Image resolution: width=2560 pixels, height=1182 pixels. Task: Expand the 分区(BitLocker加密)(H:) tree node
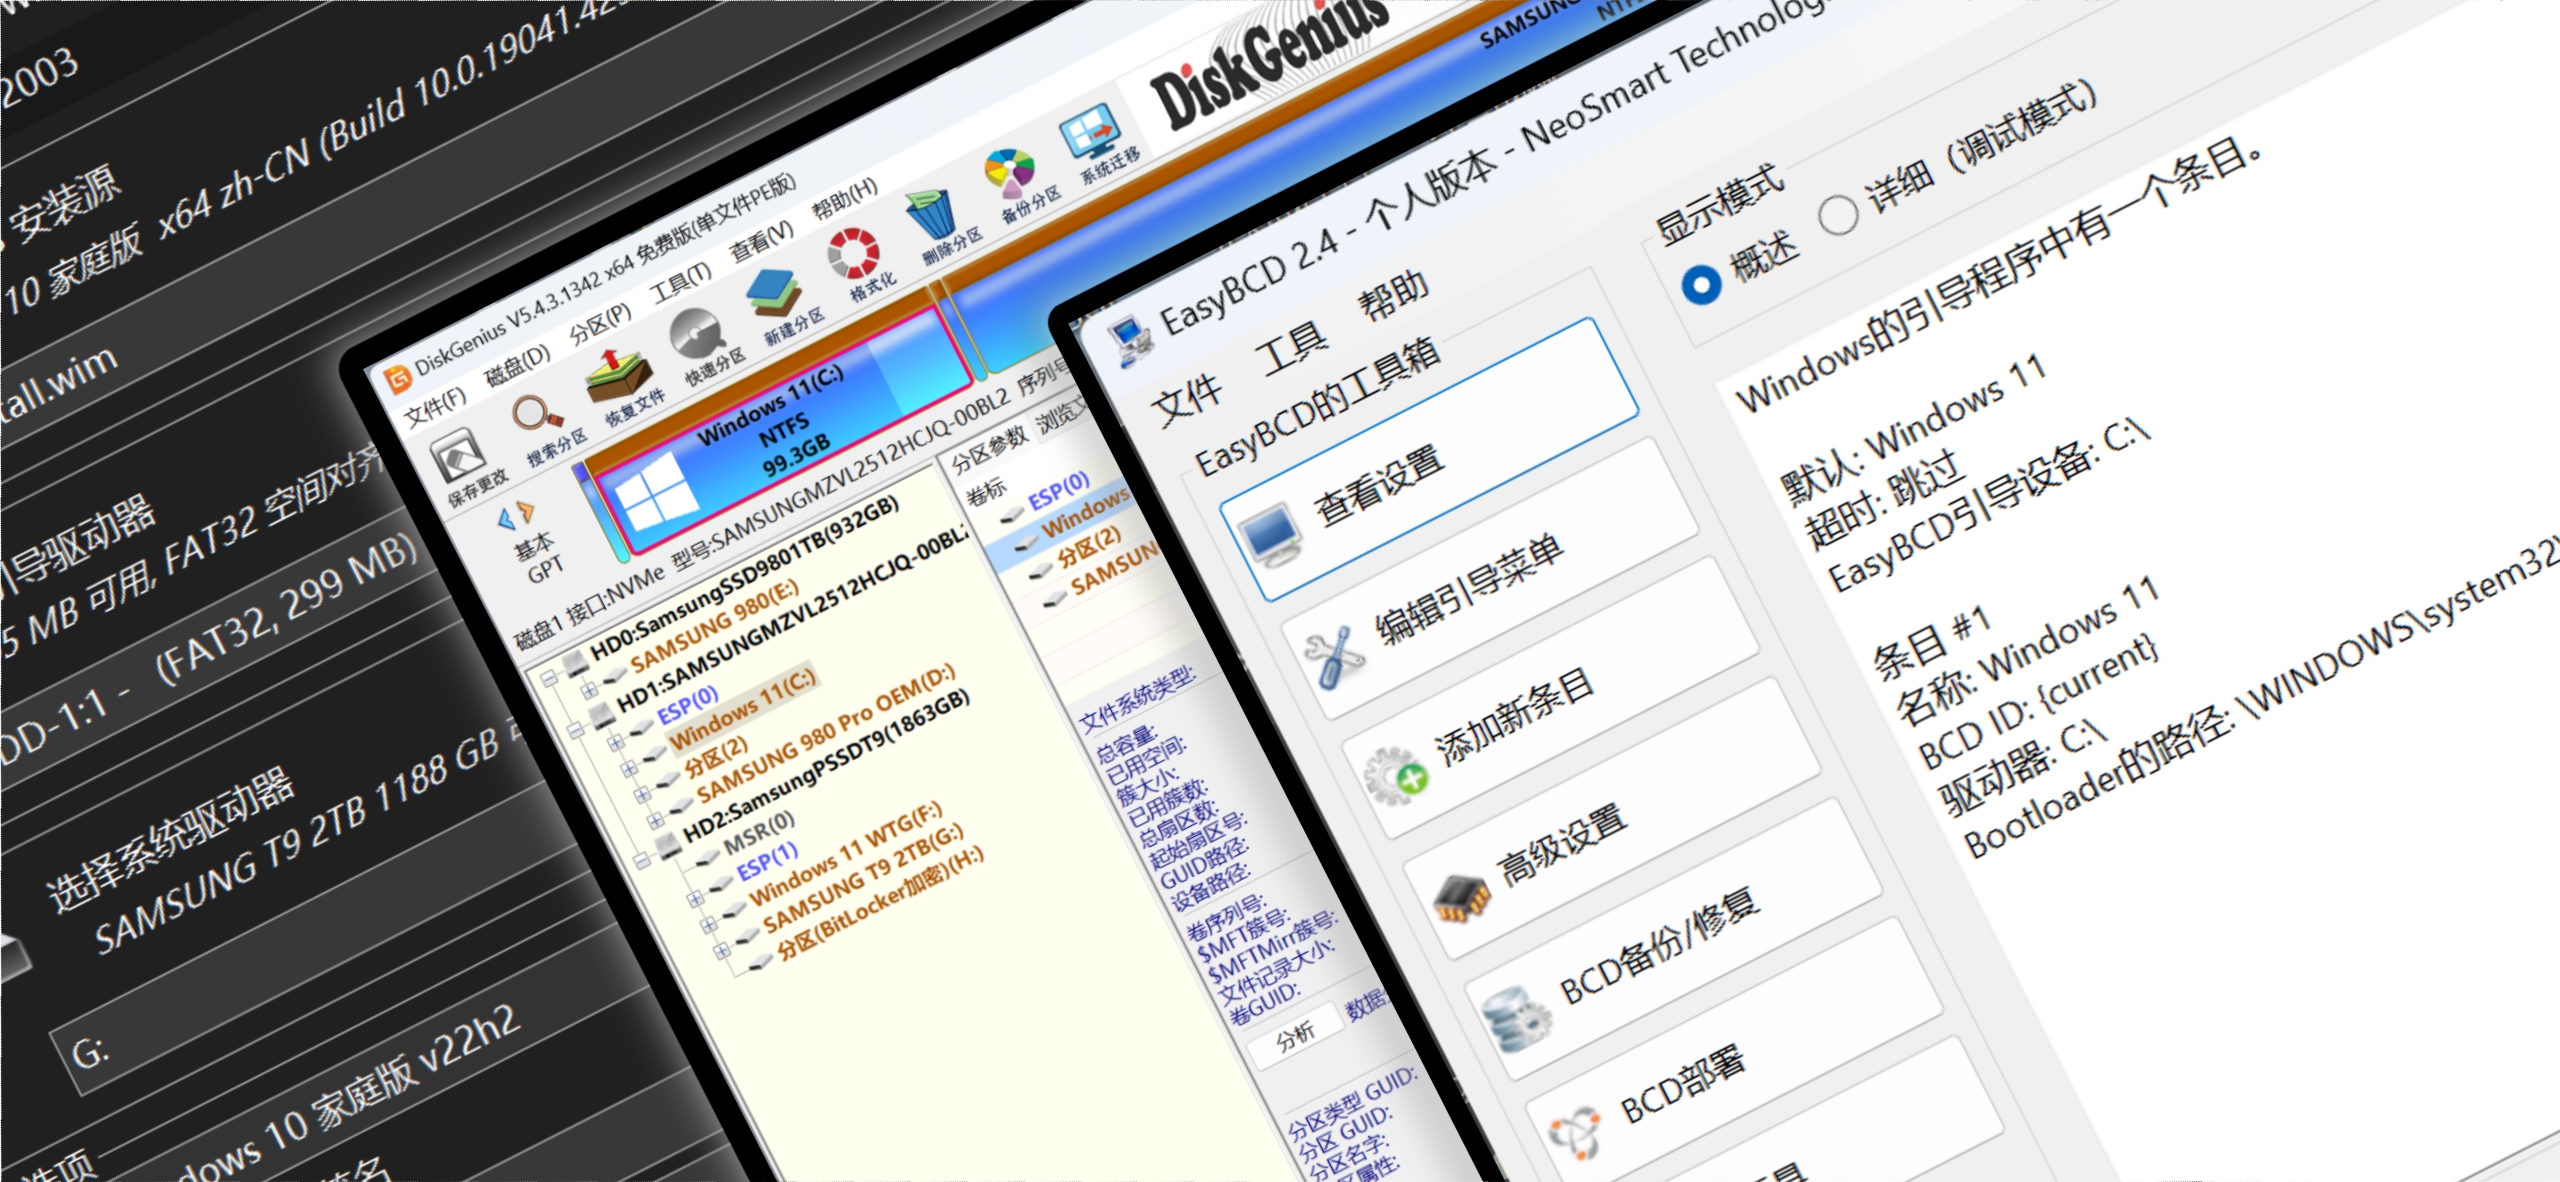721,951
